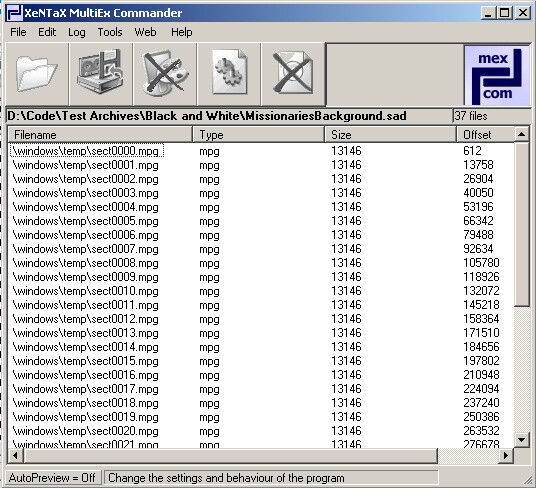This screenshot has height=488, width=536.
Task: Click offset value 105780
Action: click(481, 263)
